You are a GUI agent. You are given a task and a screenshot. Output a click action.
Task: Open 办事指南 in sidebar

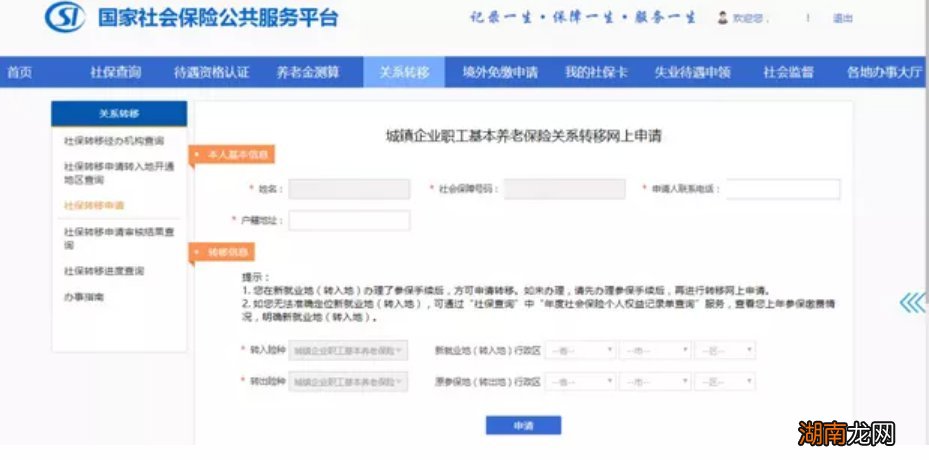(x=84, y=297)
